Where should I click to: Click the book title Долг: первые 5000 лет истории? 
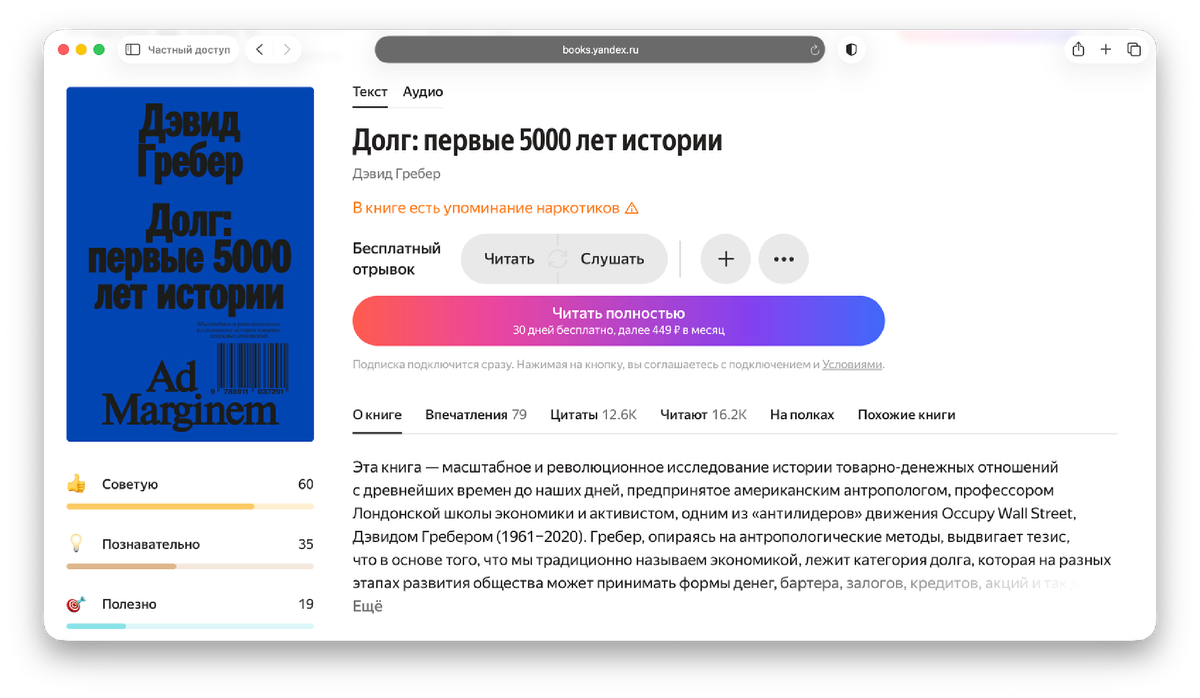[537, 140]
